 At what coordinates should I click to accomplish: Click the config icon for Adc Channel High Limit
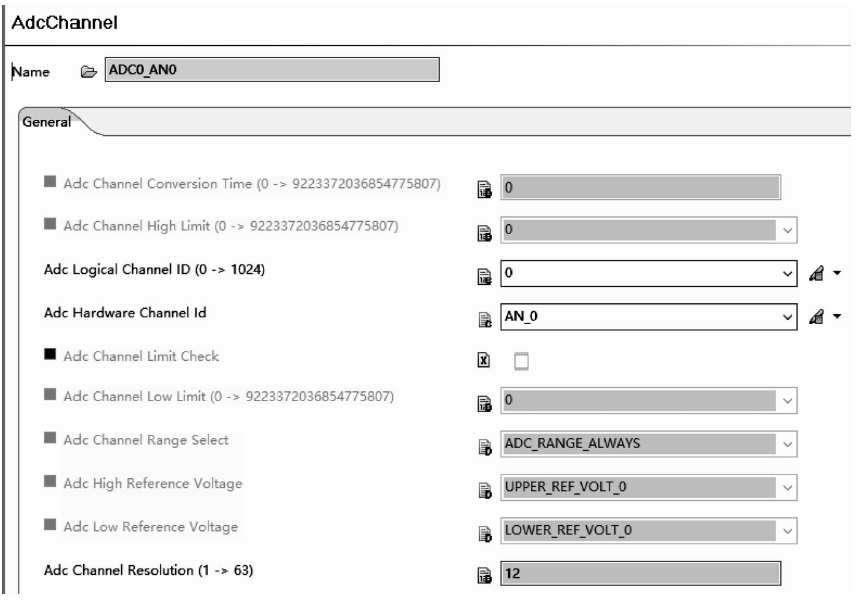coord(484,233)
